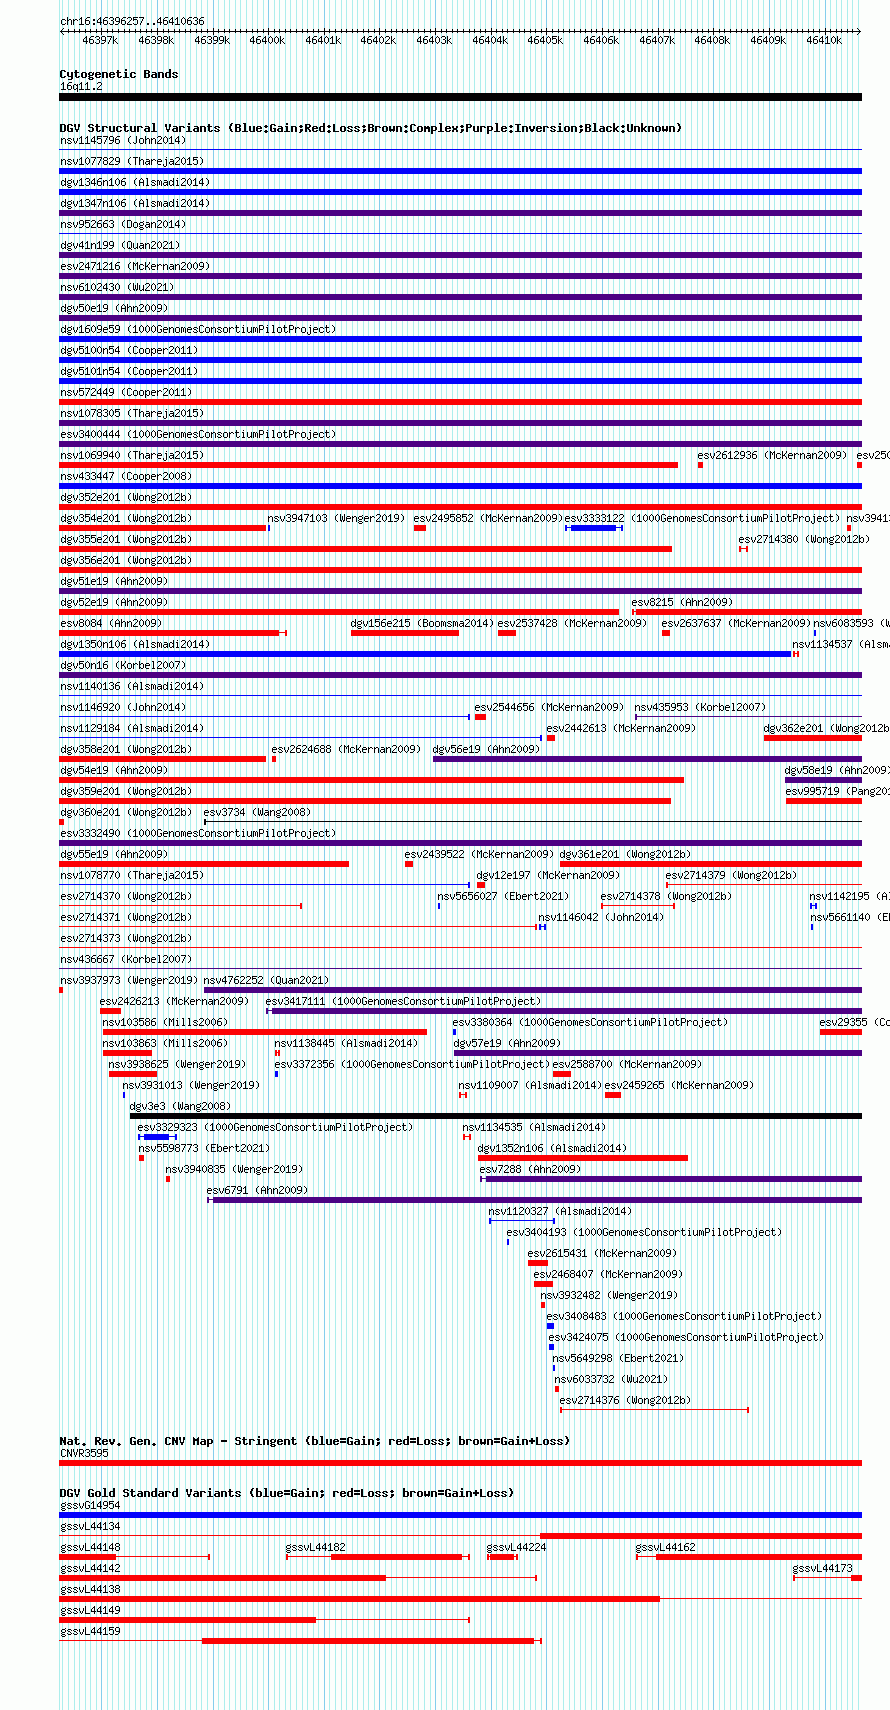
Task: Click variant nsv1138445 (Alsmadi2014)
Action: tap(346, 1043)
